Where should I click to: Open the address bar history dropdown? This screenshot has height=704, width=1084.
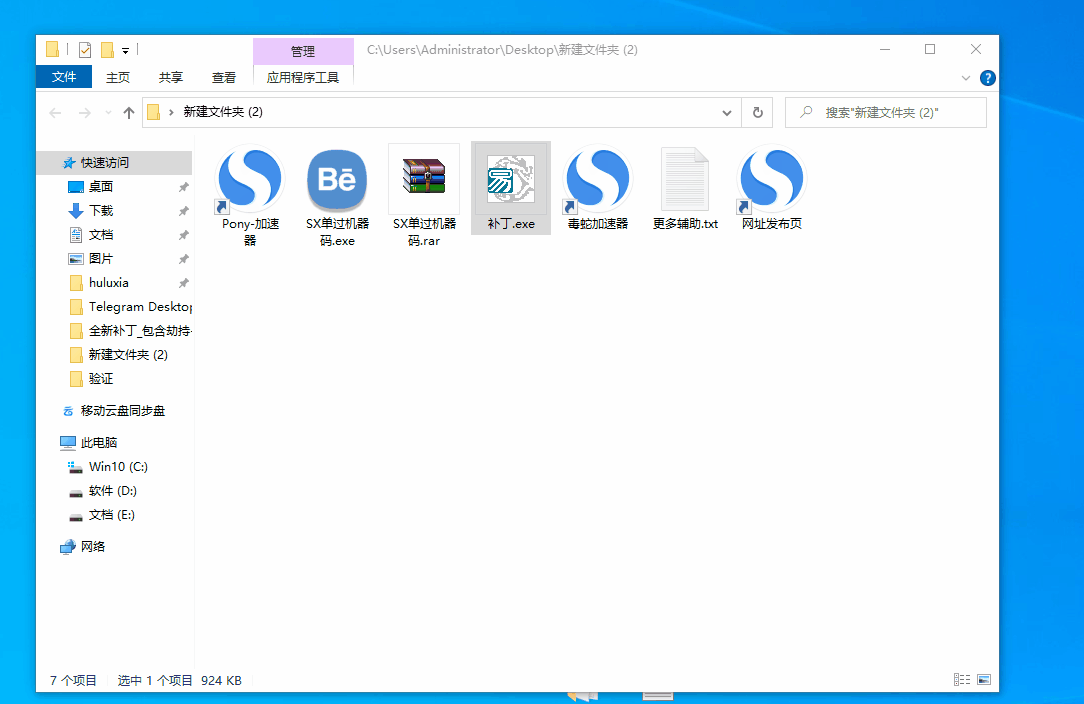727,112
